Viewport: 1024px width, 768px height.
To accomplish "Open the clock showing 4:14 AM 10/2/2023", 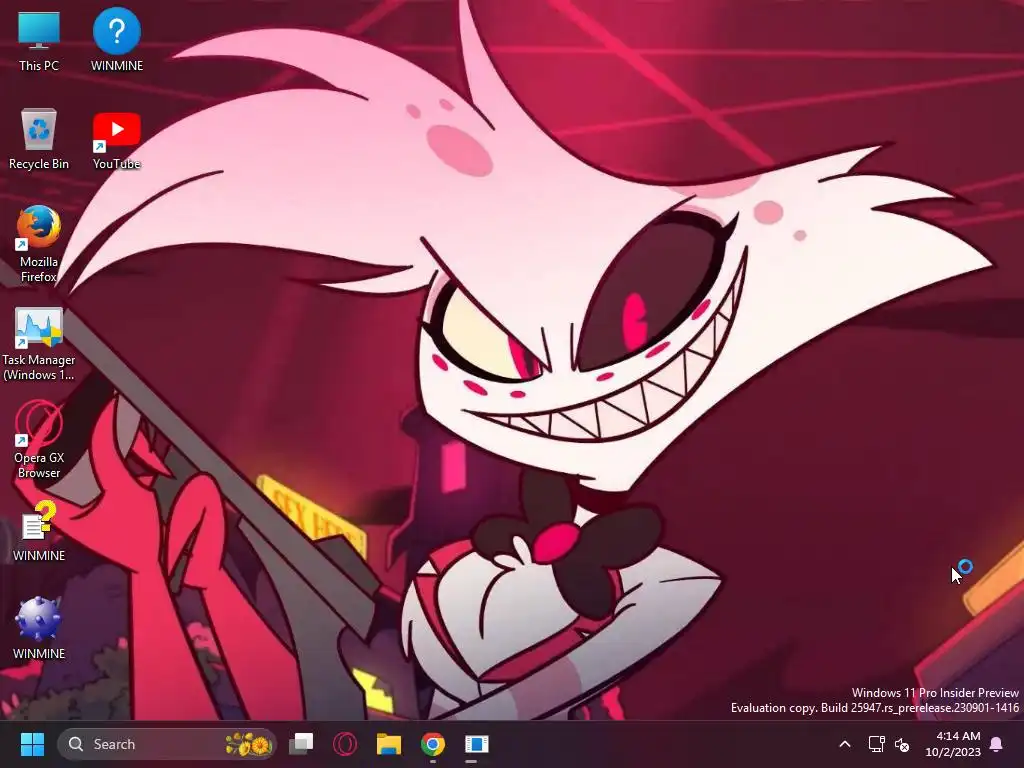I will coord(953,744).
